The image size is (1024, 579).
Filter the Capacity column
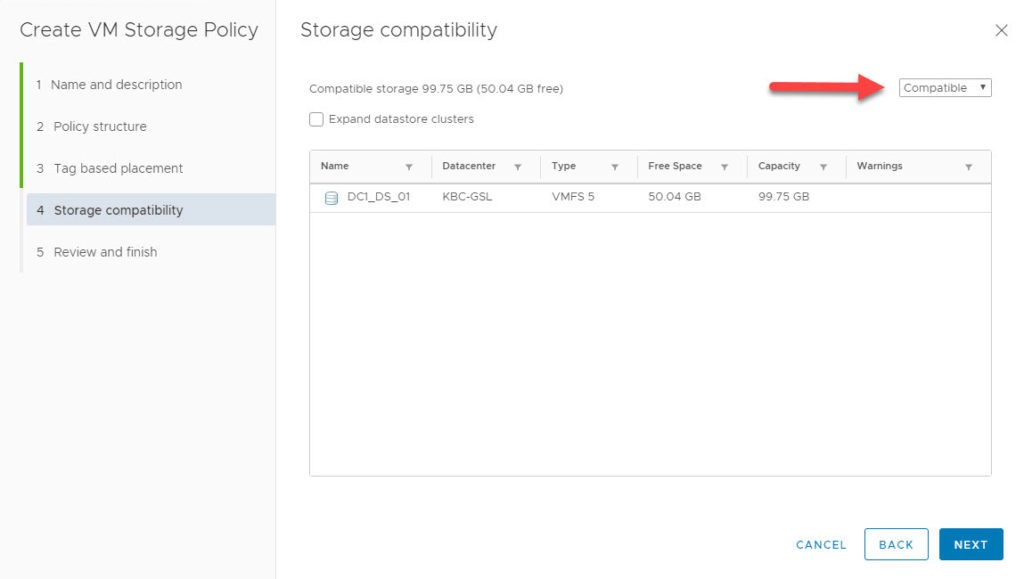(x=825, y=166)
